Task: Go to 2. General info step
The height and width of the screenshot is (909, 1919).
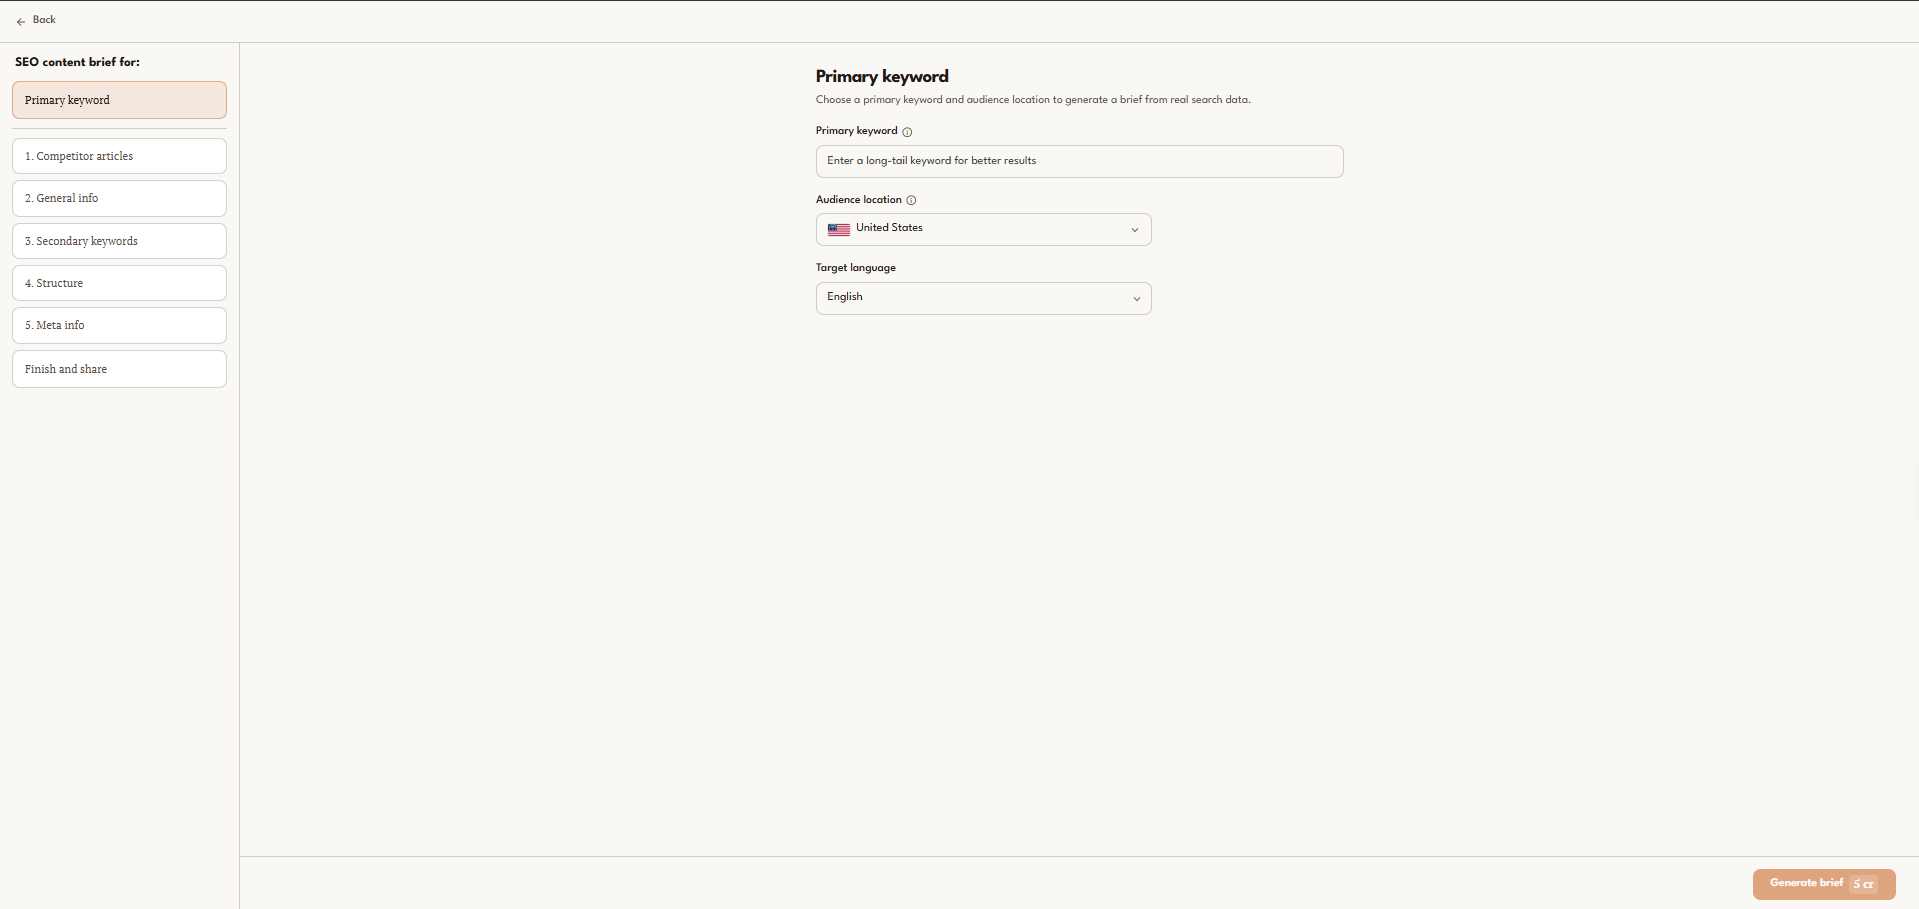Action: point(119,198)
